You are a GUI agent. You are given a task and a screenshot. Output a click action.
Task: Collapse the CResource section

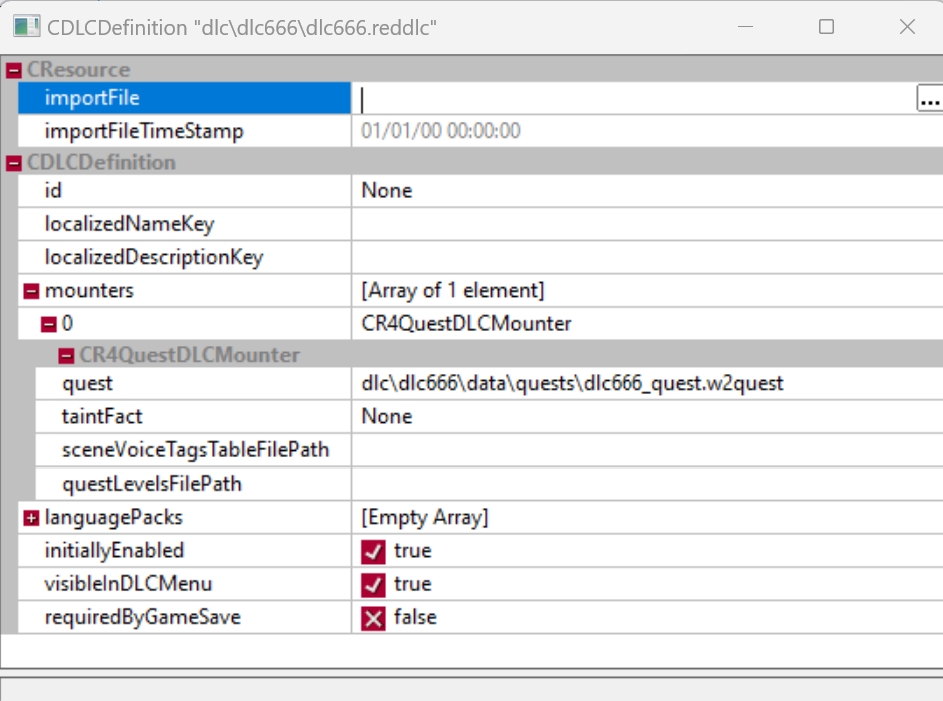coord(14,70)
